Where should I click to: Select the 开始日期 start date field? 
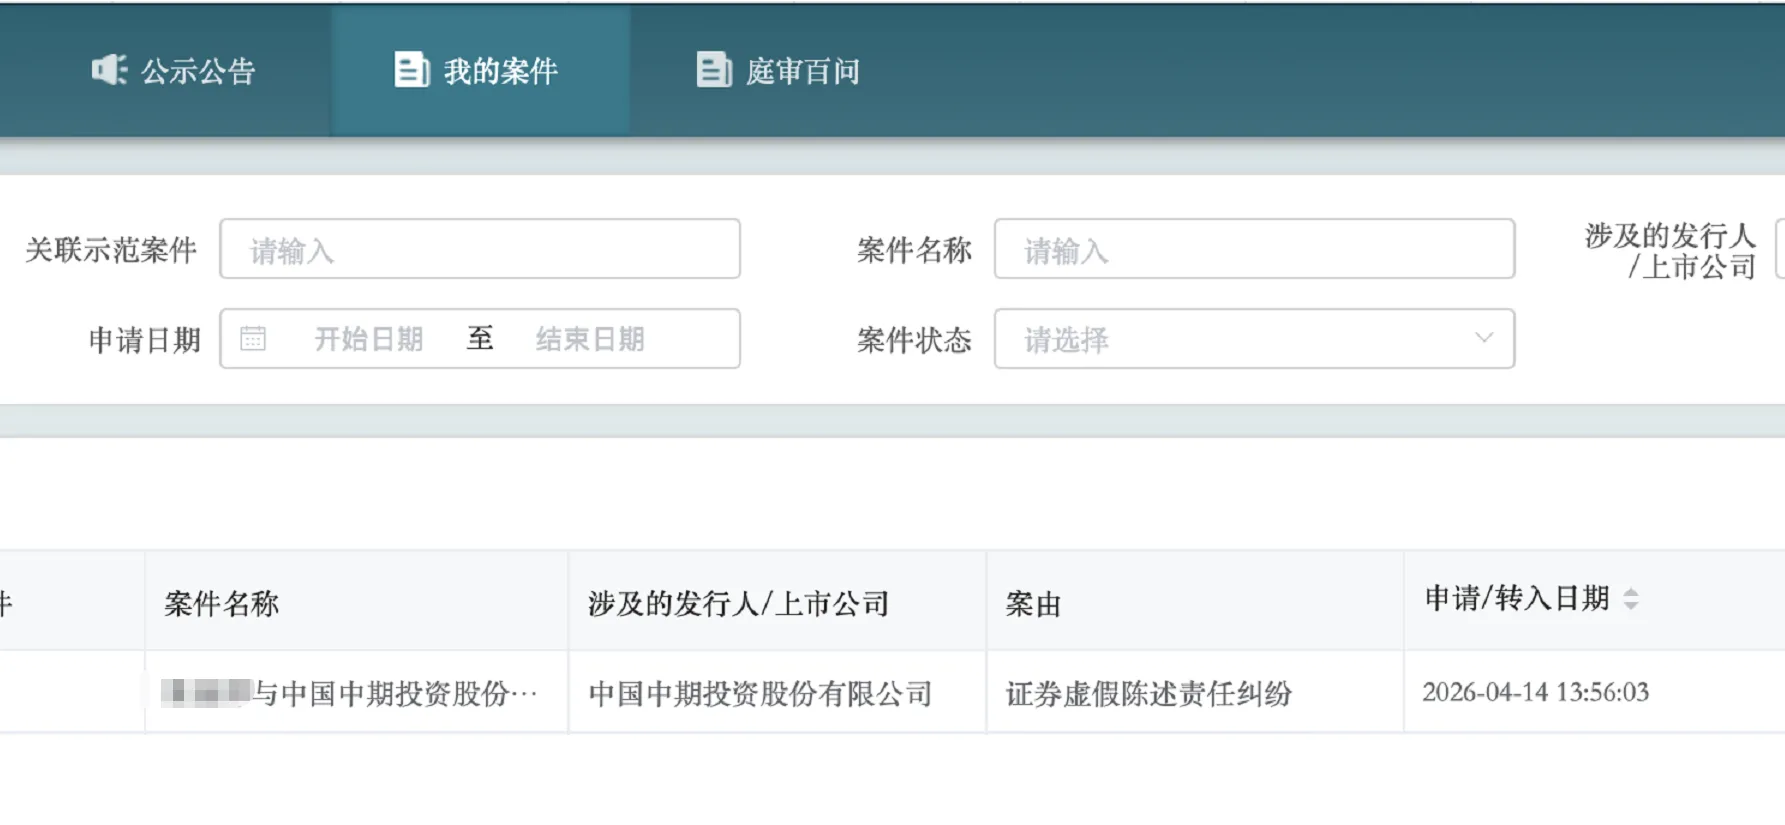(x=369, y=339)
